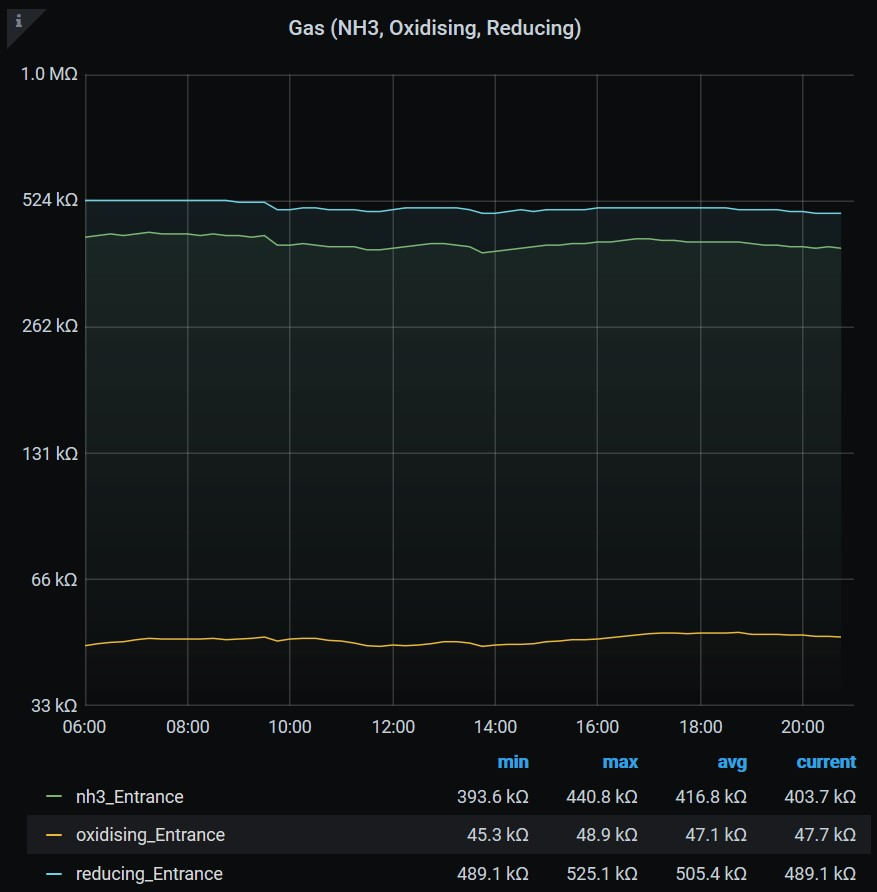Select the 393.6 kΩ nh3 min value
Viewport: 877px width, 892px height.
[x=492, y=797]
